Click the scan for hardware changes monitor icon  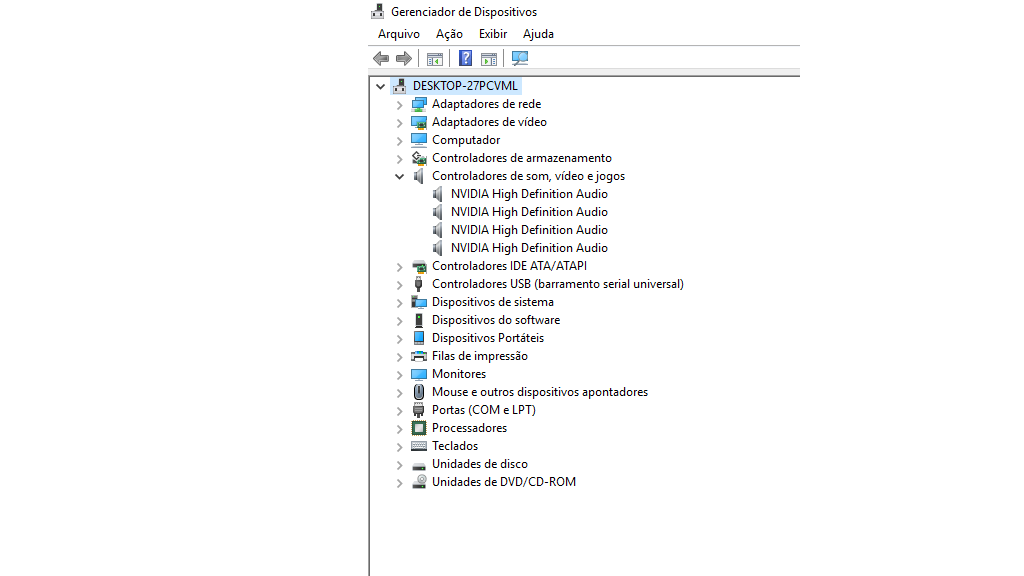click(520, 58)
